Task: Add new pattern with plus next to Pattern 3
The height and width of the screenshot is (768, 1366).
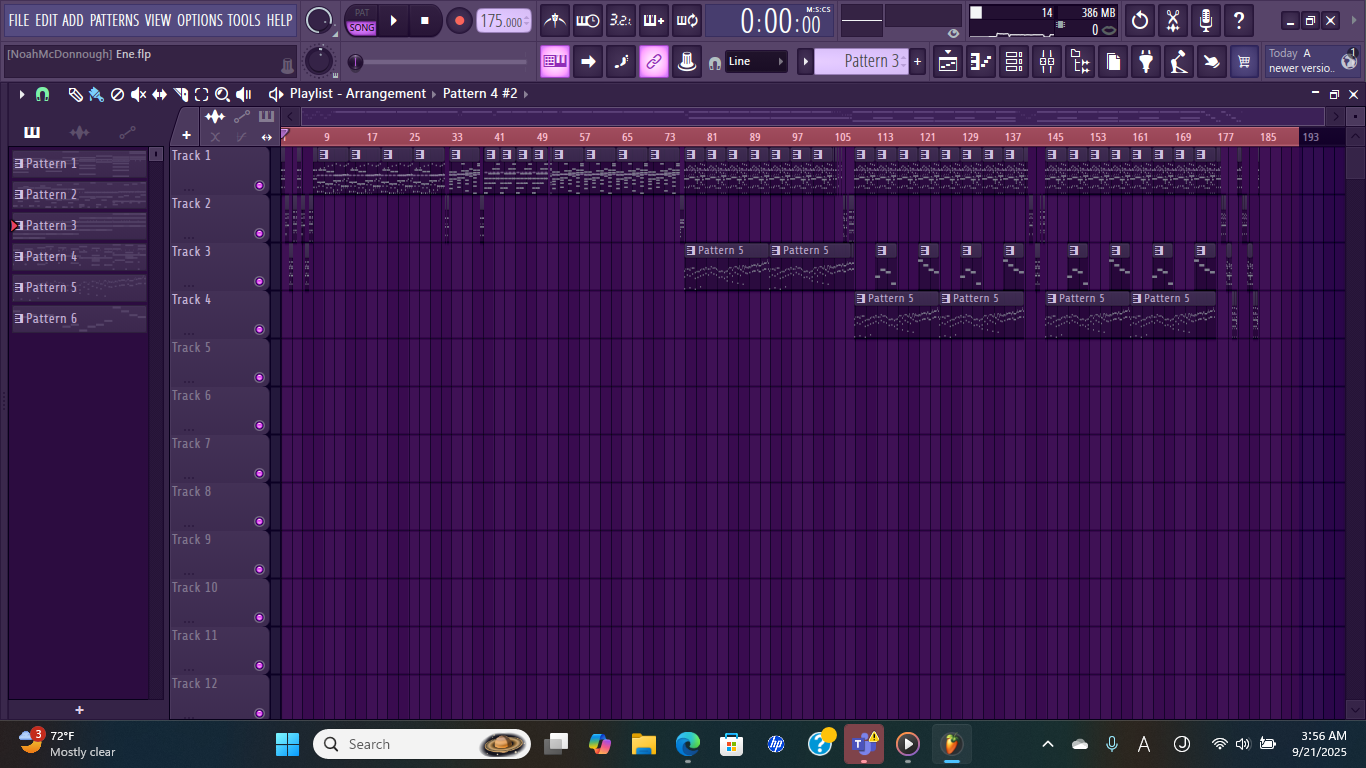Action: [x=917, y=61]
